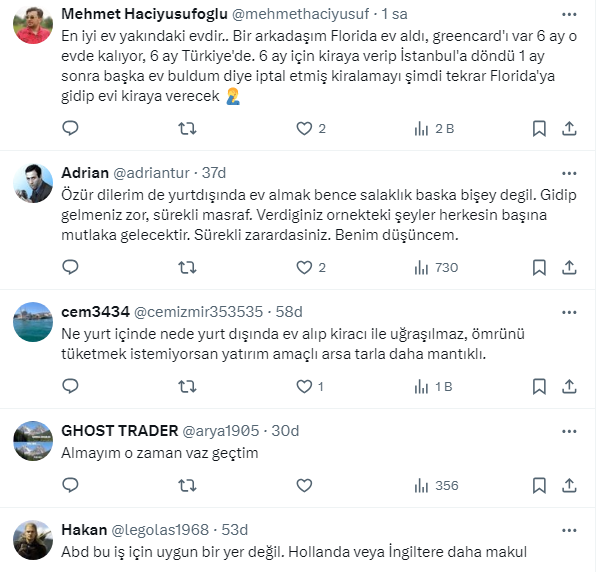Image resolution: width=607 pixels, height=572 pixels.
Task: Retweet GHOST TRADER's post
Action: click(187, 485)
